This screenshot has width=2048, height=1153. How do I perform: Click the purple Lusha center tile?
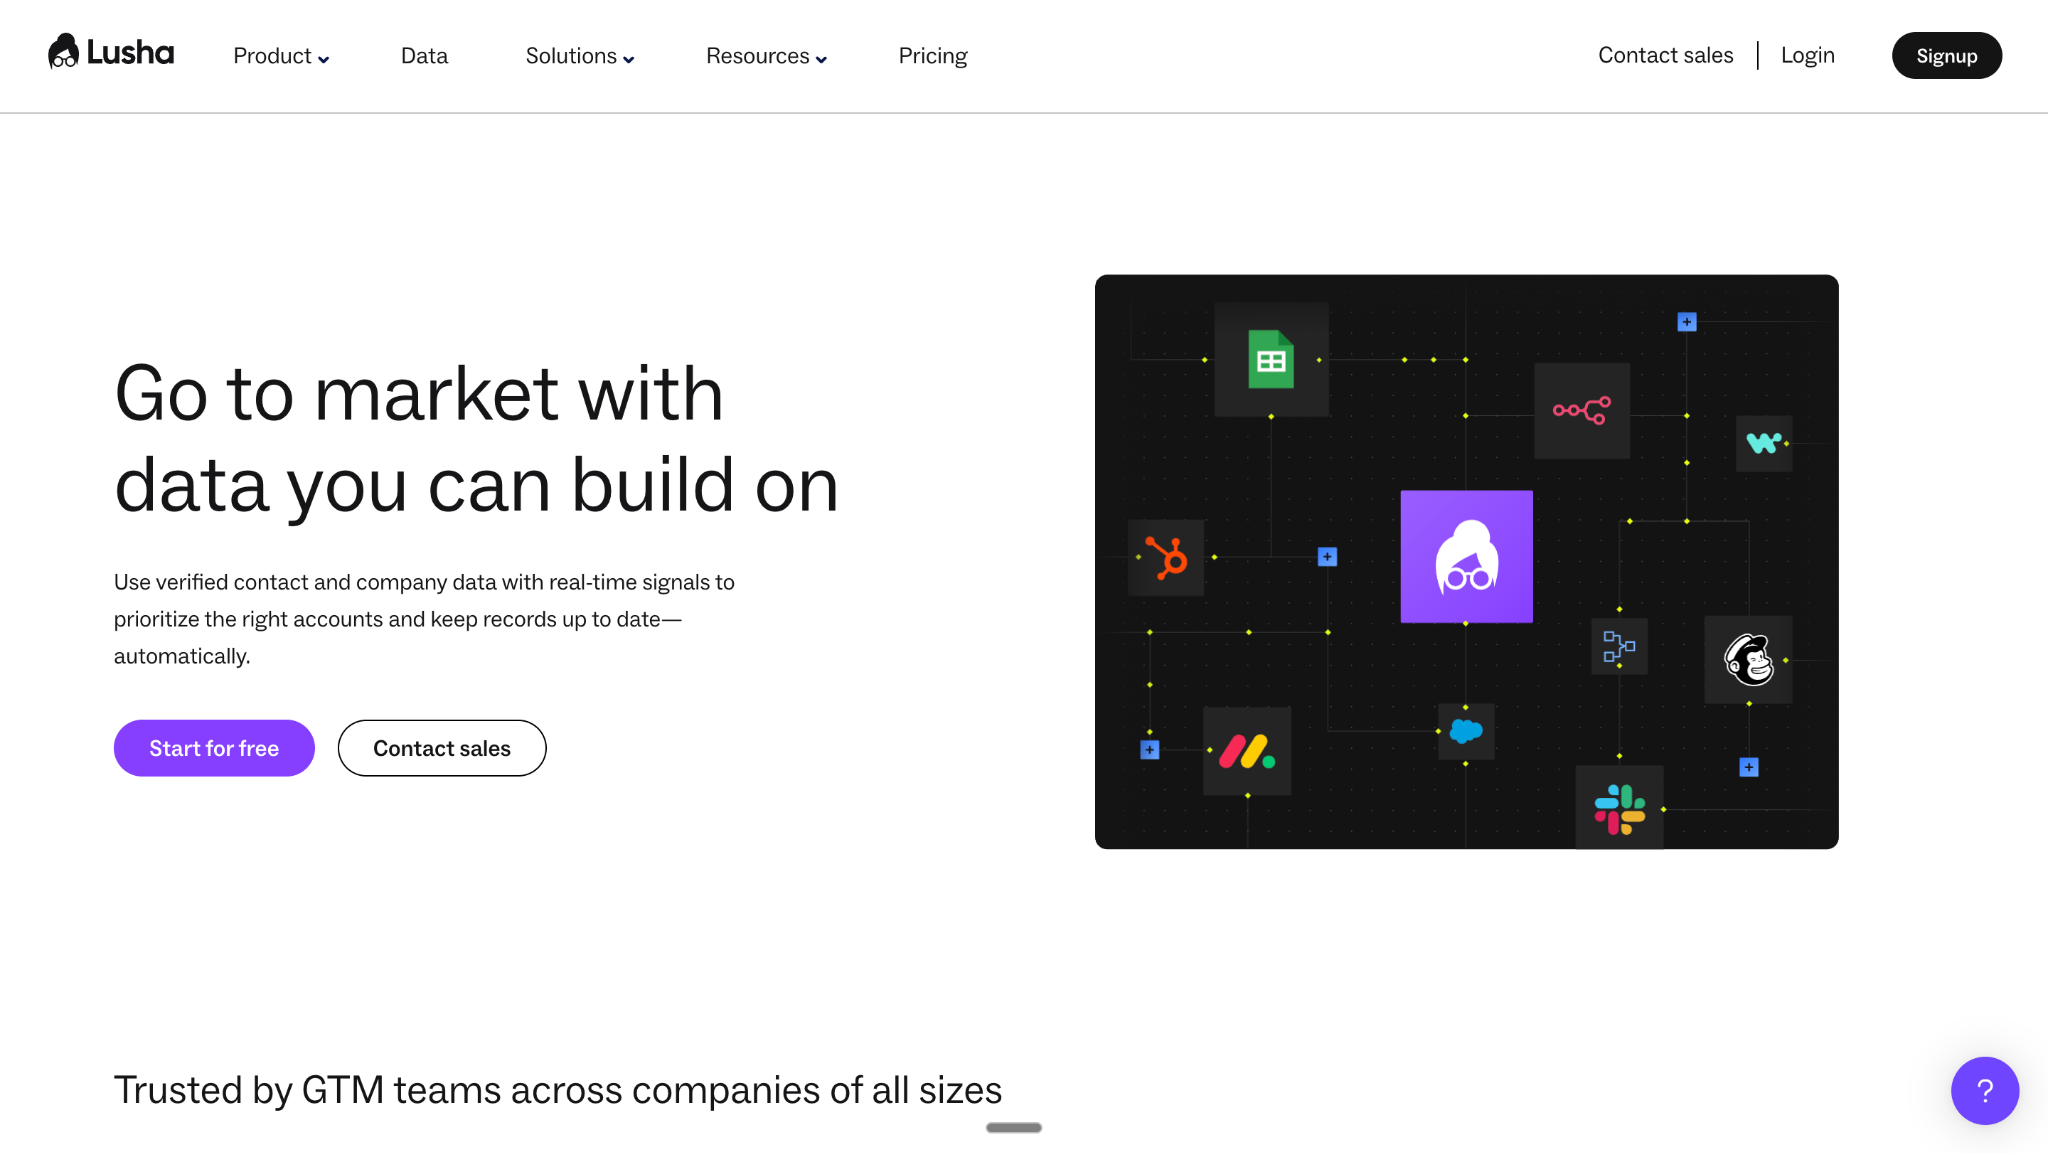(1466, 557)
